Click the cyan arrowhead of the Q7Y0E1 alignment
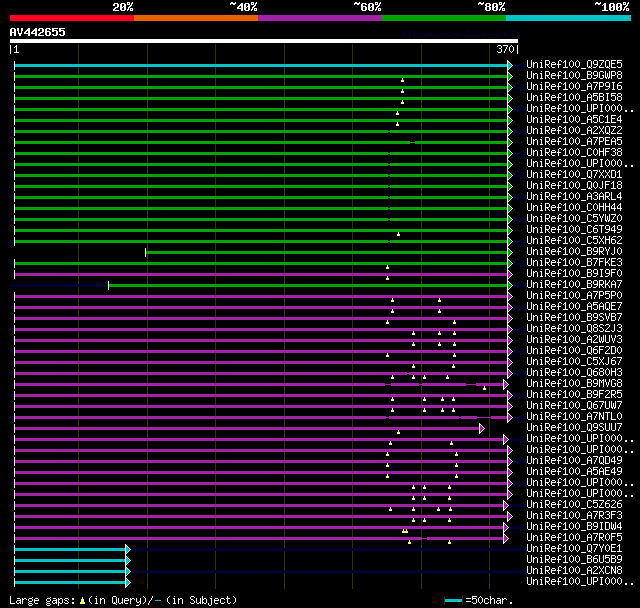This screenshot has height=608, width=640. point(128,550)
